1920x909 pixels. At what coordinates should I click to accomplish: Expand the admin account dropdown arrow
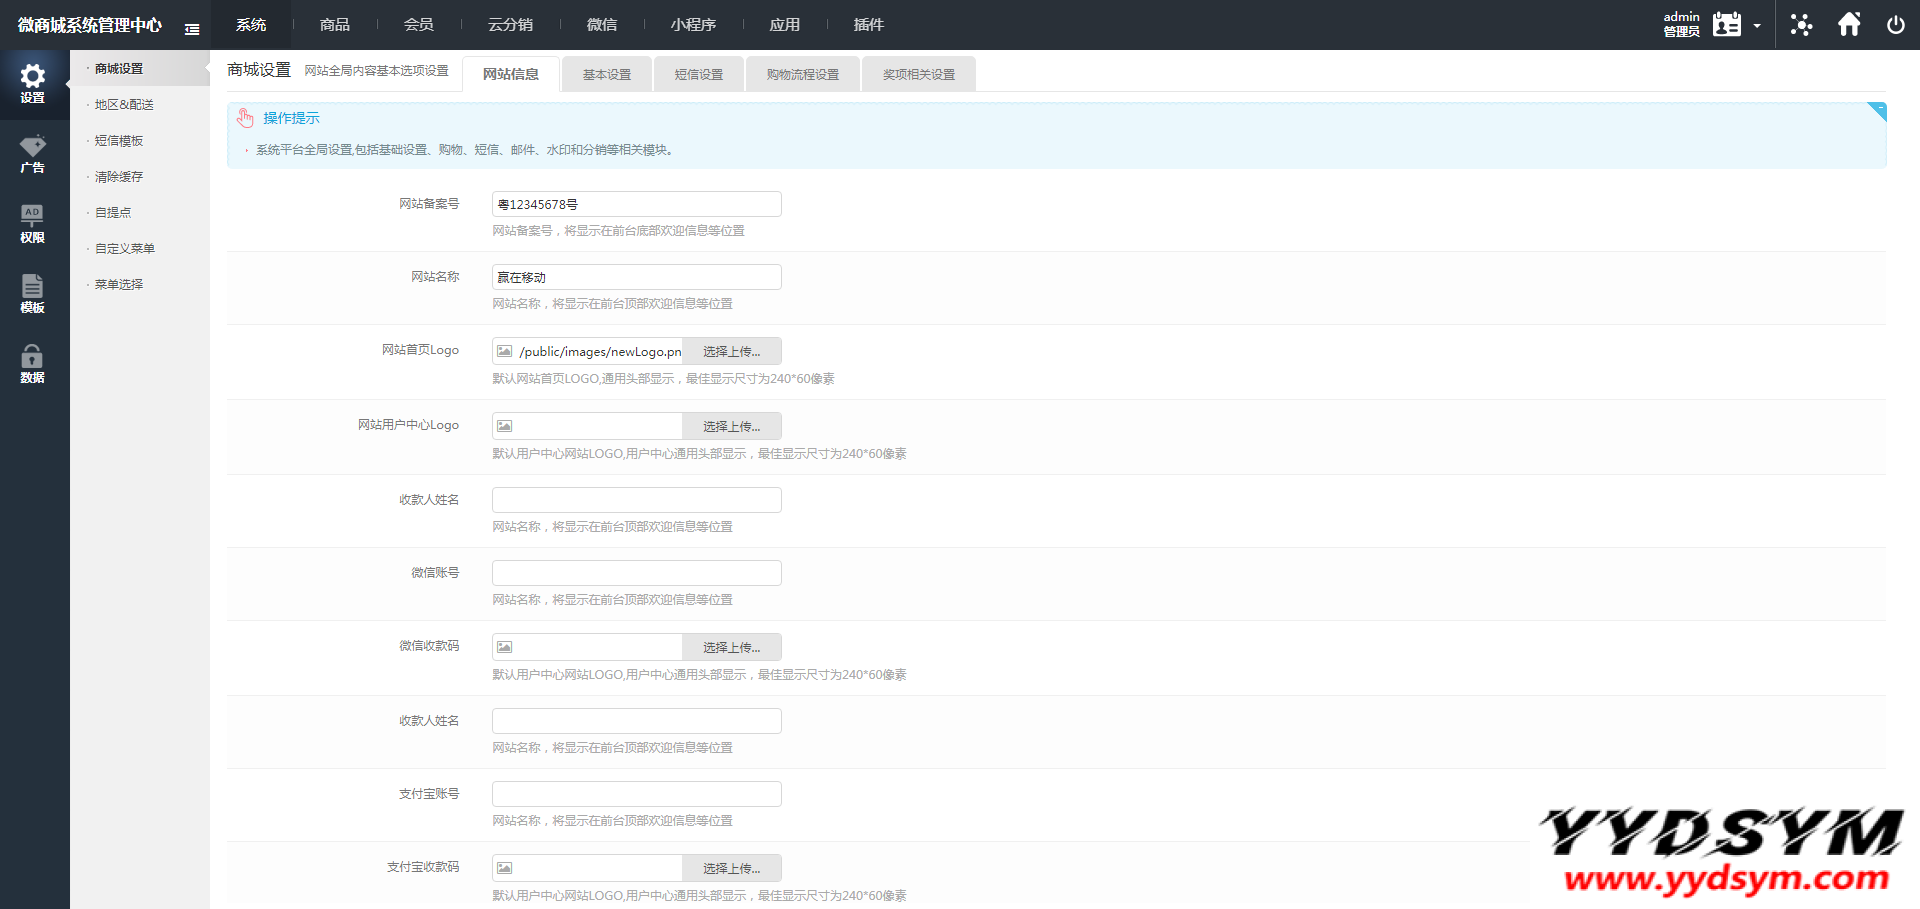1757,26
